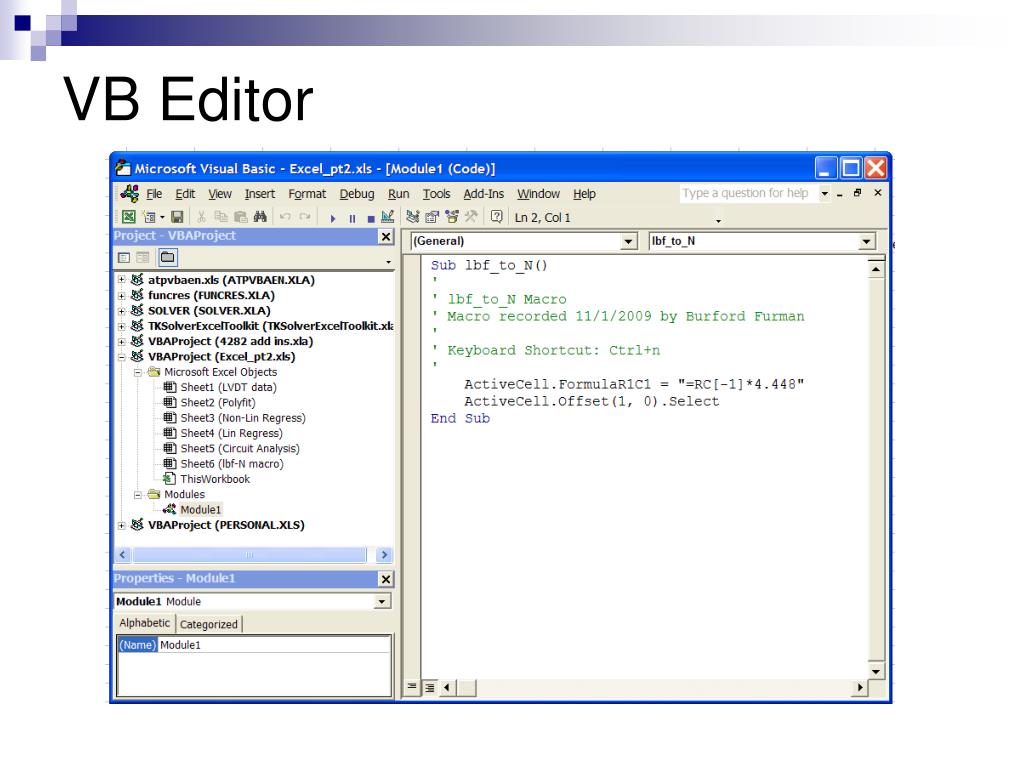Open the Edit menu

(x=185, y=194)
